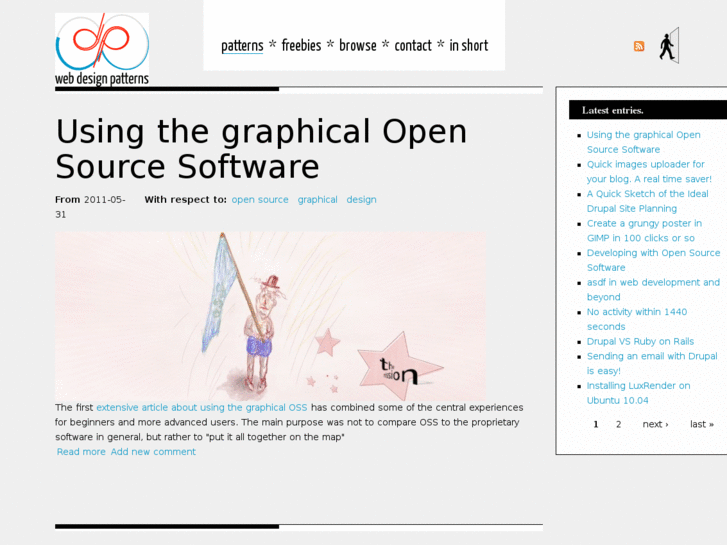727x545 pixels.
Task: Click the in short menu item
Action: [x=469, y=45]
